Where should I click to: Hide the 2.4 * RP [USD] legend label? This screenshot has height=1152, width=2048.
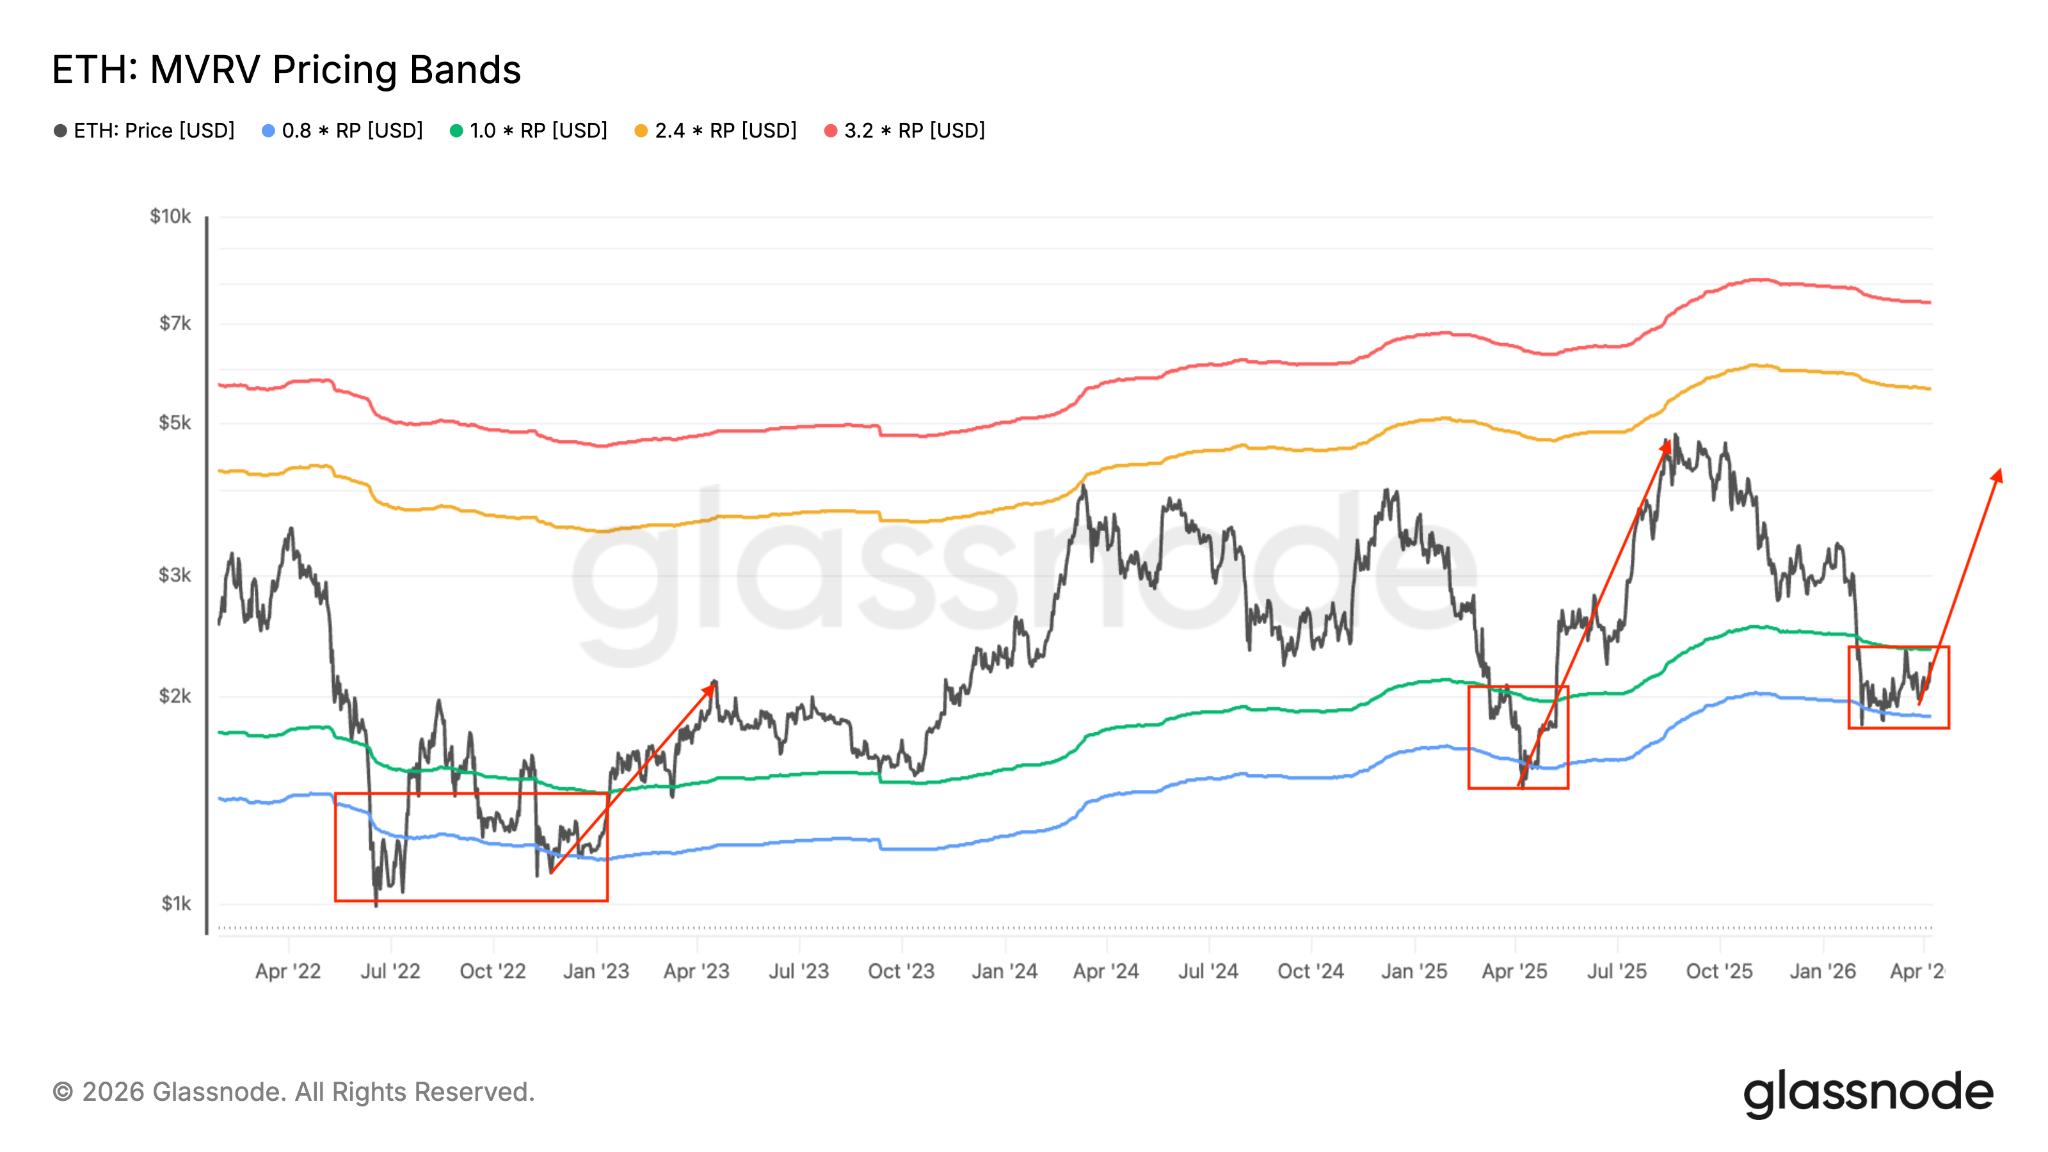point(725,131)
